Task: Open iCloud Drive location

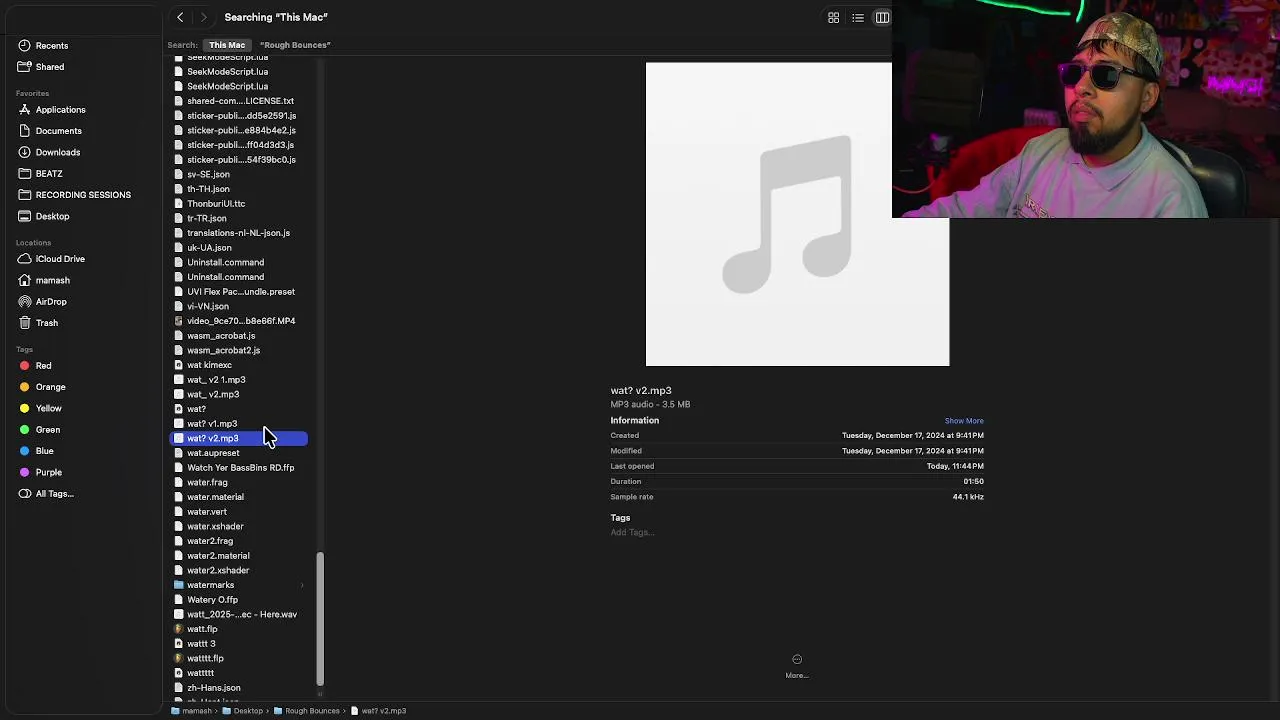Action: (60, 259)
